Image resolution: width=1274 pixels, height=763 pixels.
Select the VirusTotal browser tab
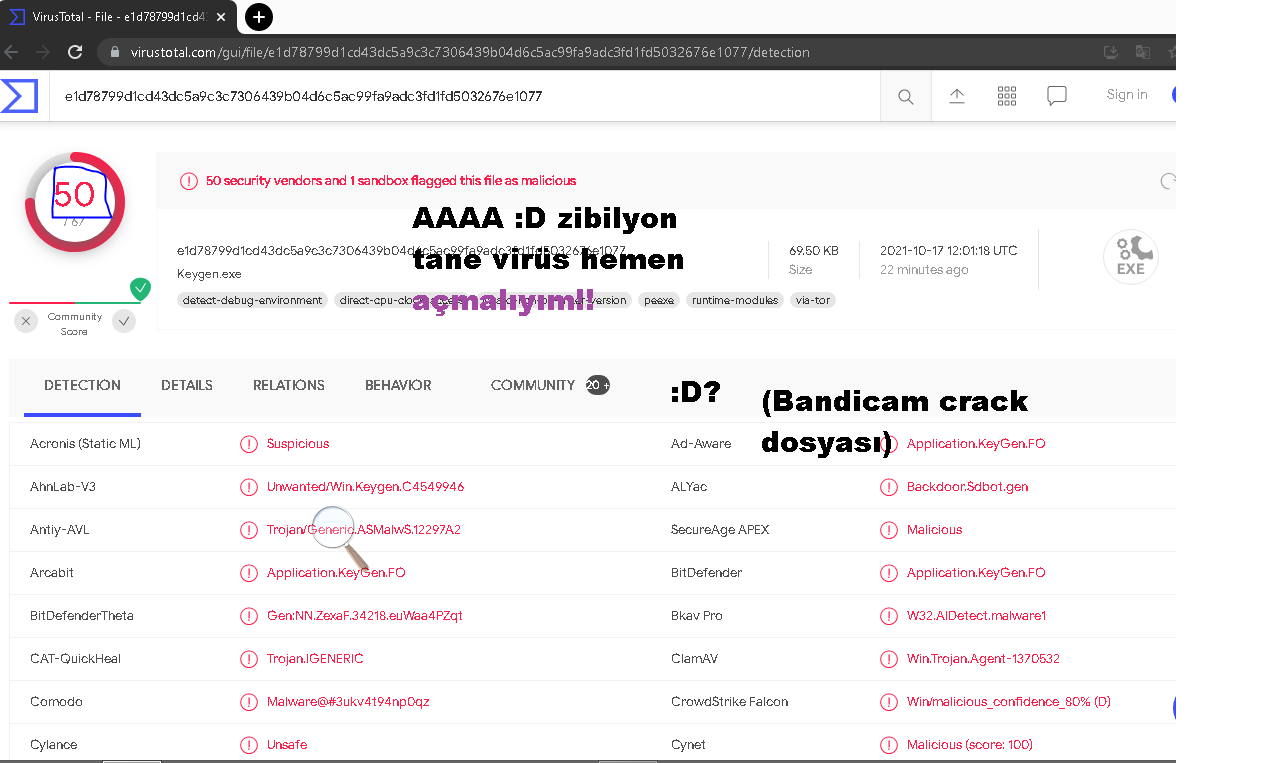point(118,17)
